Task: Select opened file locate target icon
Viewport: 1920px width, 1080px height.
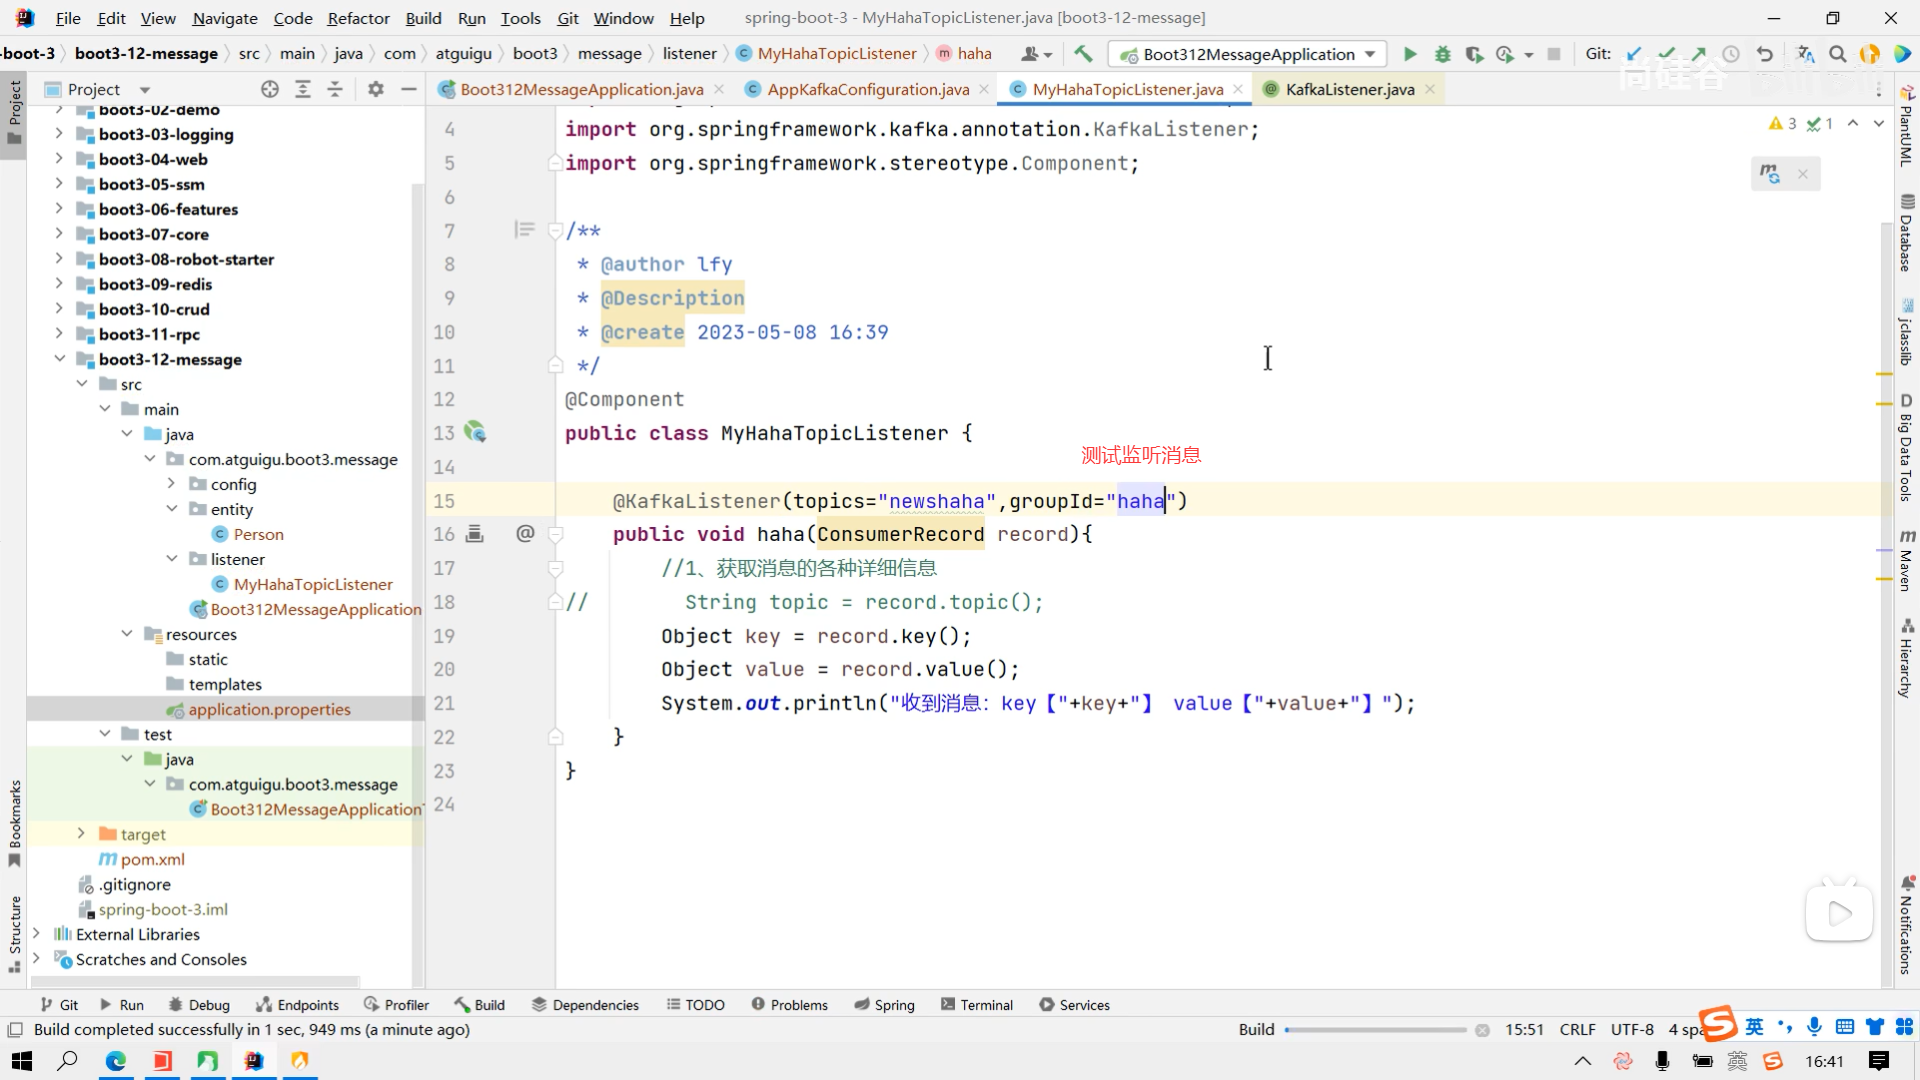Action: pyautogui.click(x=270, y=89)
